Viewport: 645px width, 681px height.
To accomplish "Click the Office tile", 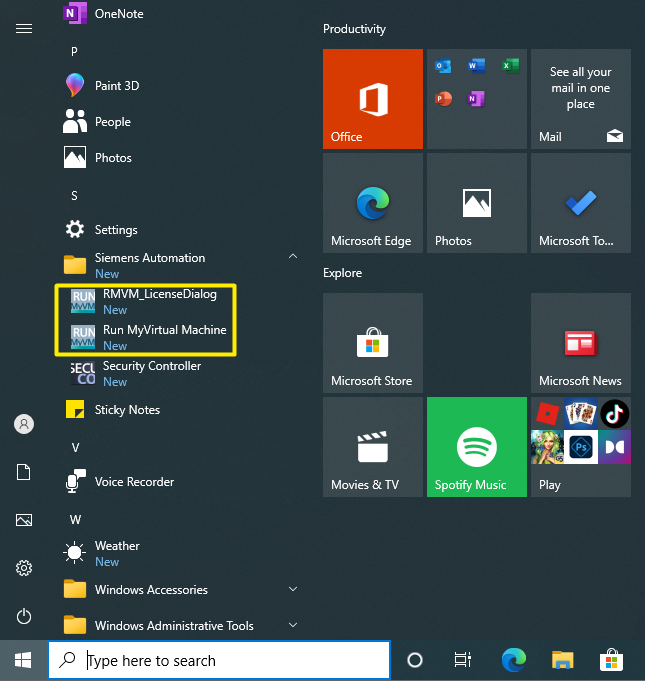I will (x=373, y=99).
